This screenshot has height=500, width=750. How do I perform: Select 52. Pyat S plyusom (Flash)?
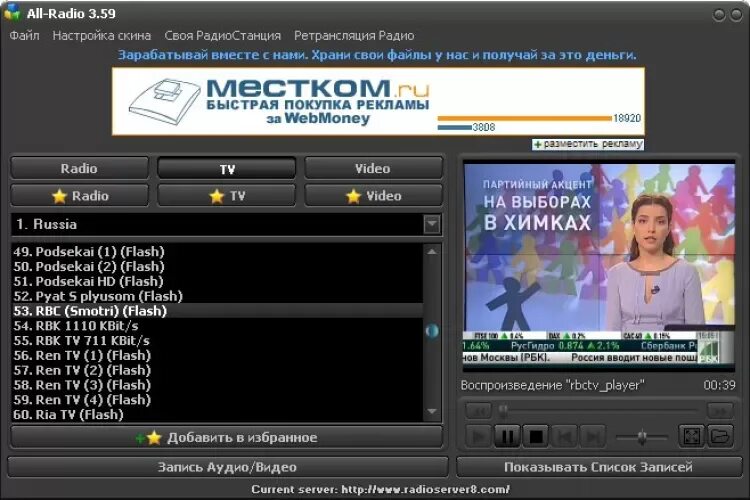click(217, 296)
